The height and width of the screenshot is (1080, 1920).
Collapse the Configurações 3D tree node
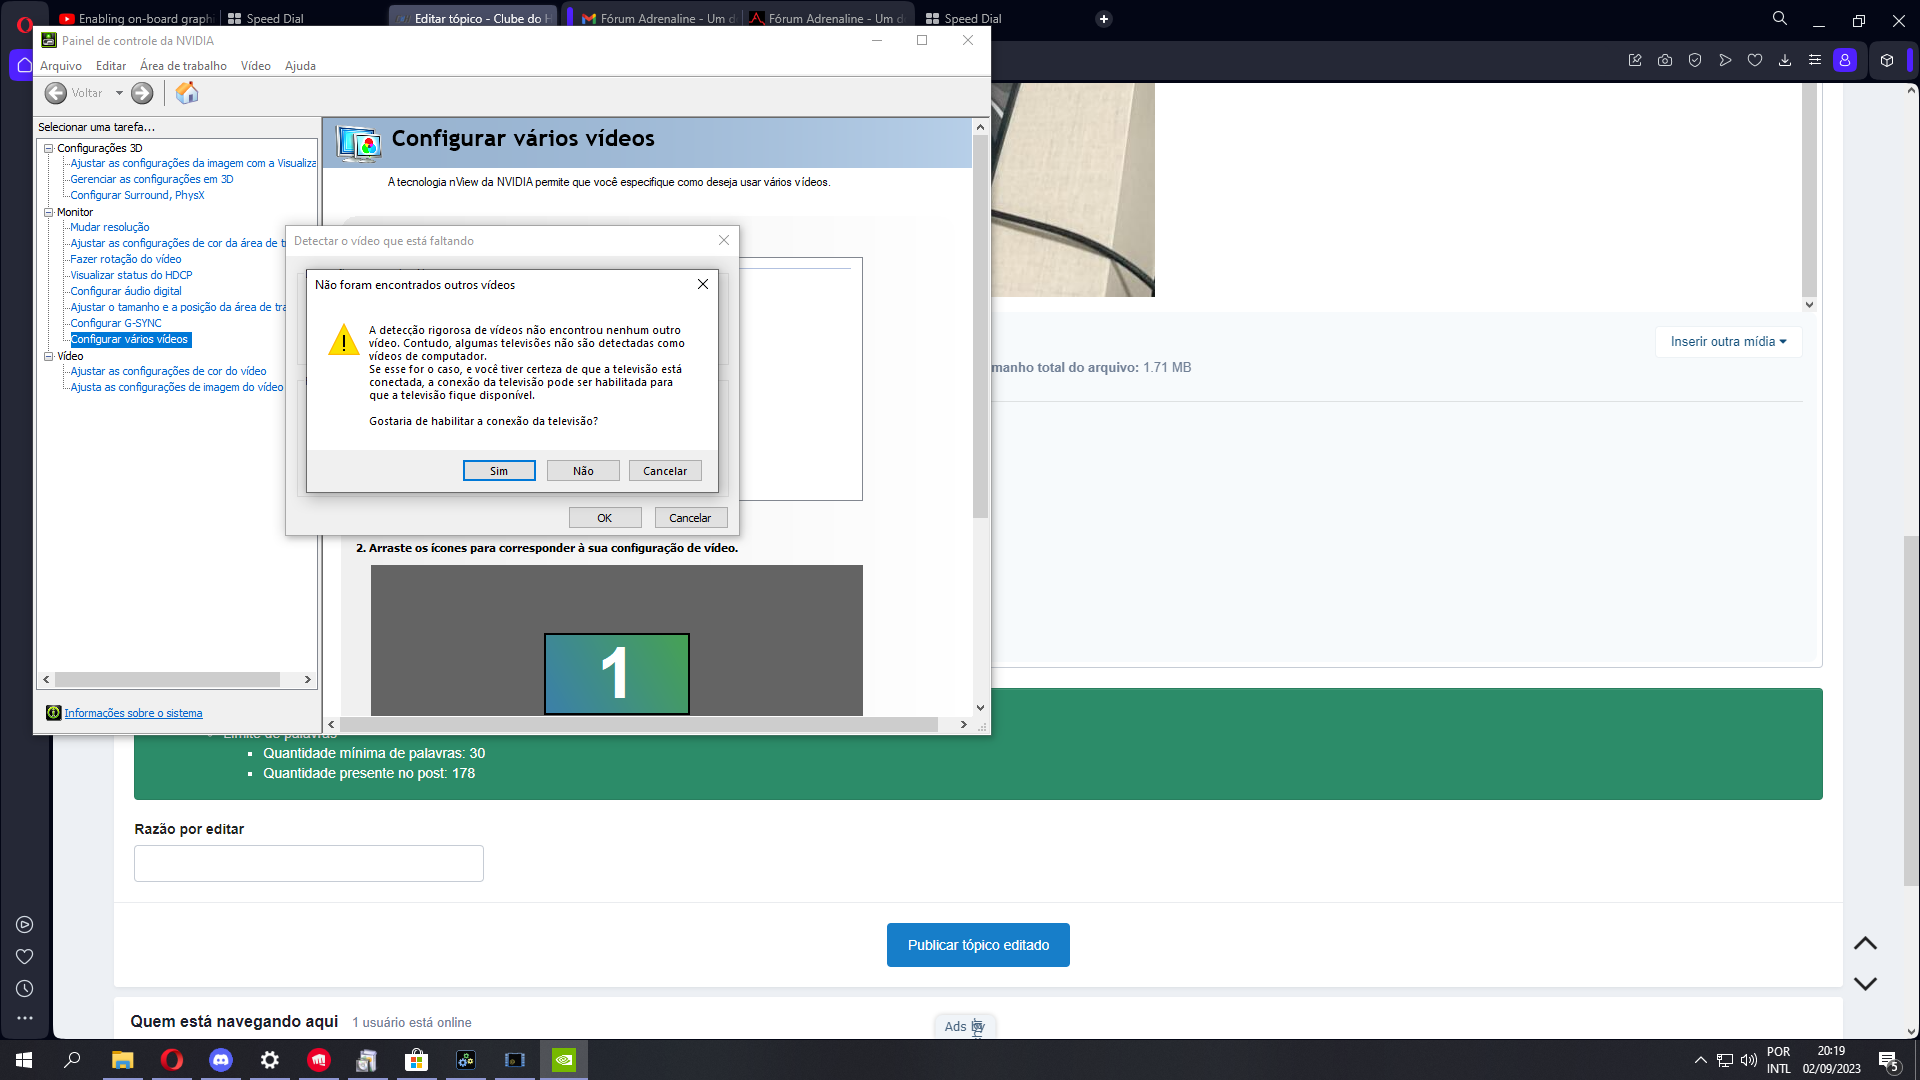tap(48, 148)
